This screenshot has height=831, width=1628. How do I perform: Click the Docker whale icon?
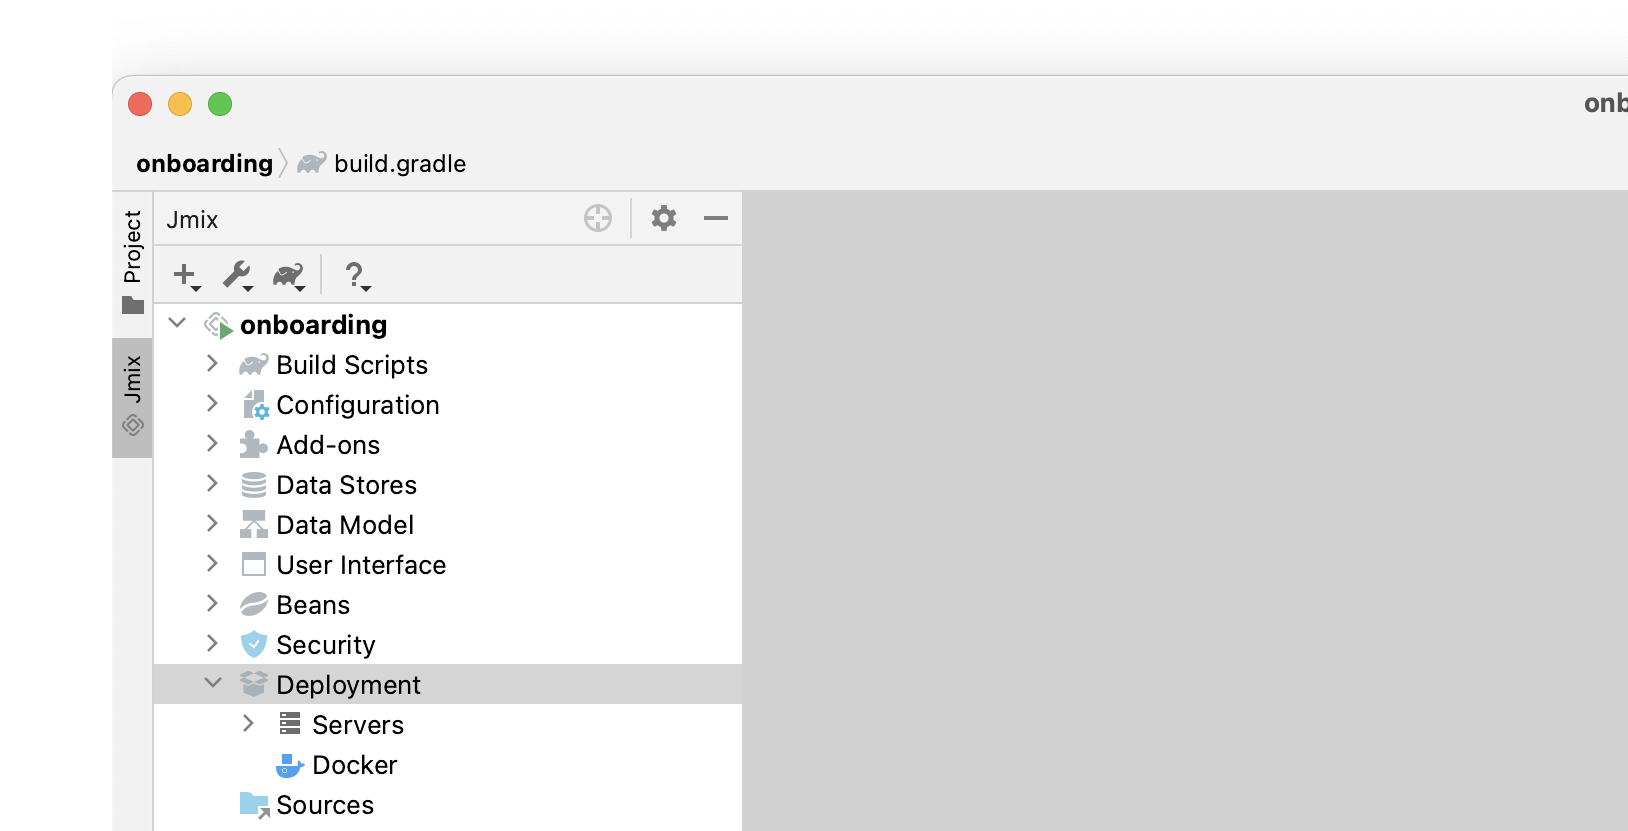[289, 765]
